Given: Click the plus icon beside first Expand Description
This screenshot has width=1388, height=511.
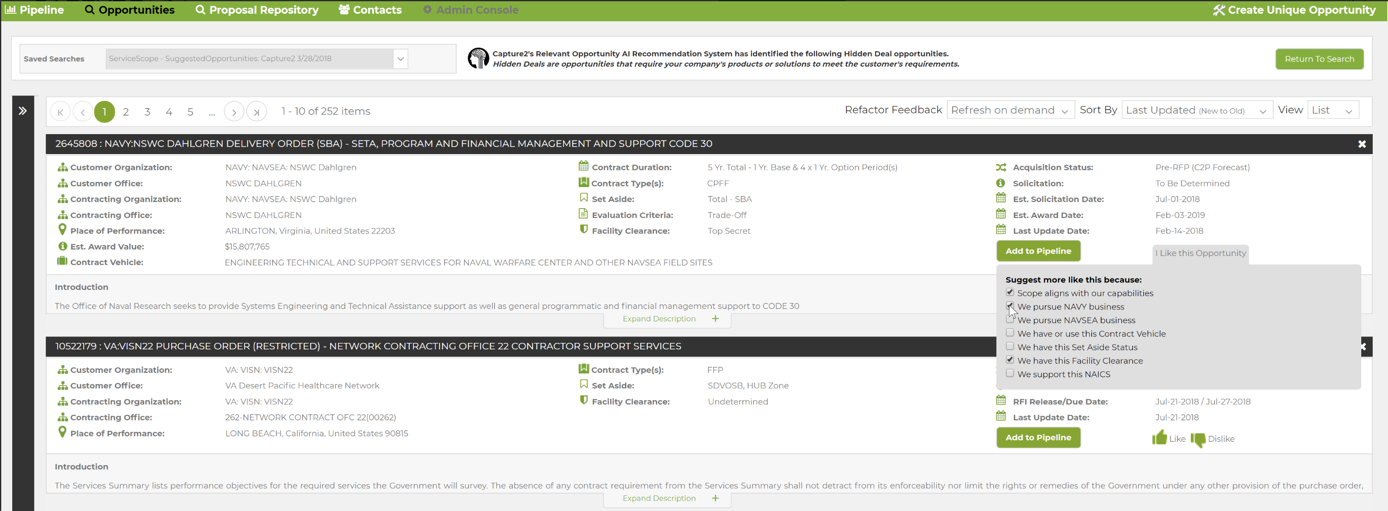Looking at the screenshot, I should (715, 319).
